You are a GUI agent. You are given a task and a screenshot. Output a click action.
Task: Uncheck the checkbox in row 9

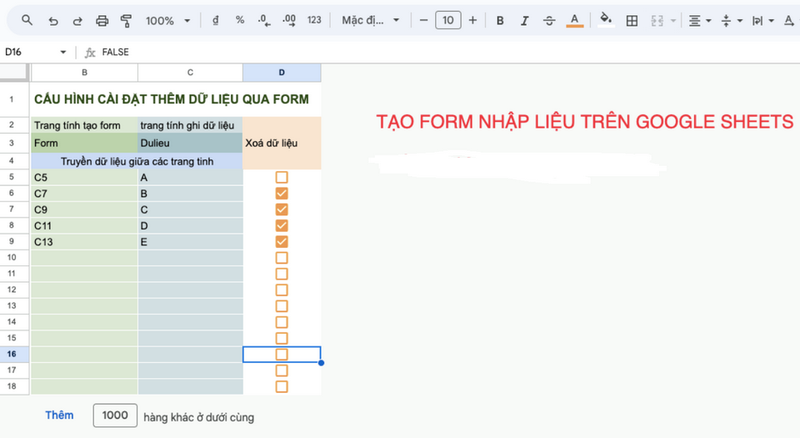(282, 241)
